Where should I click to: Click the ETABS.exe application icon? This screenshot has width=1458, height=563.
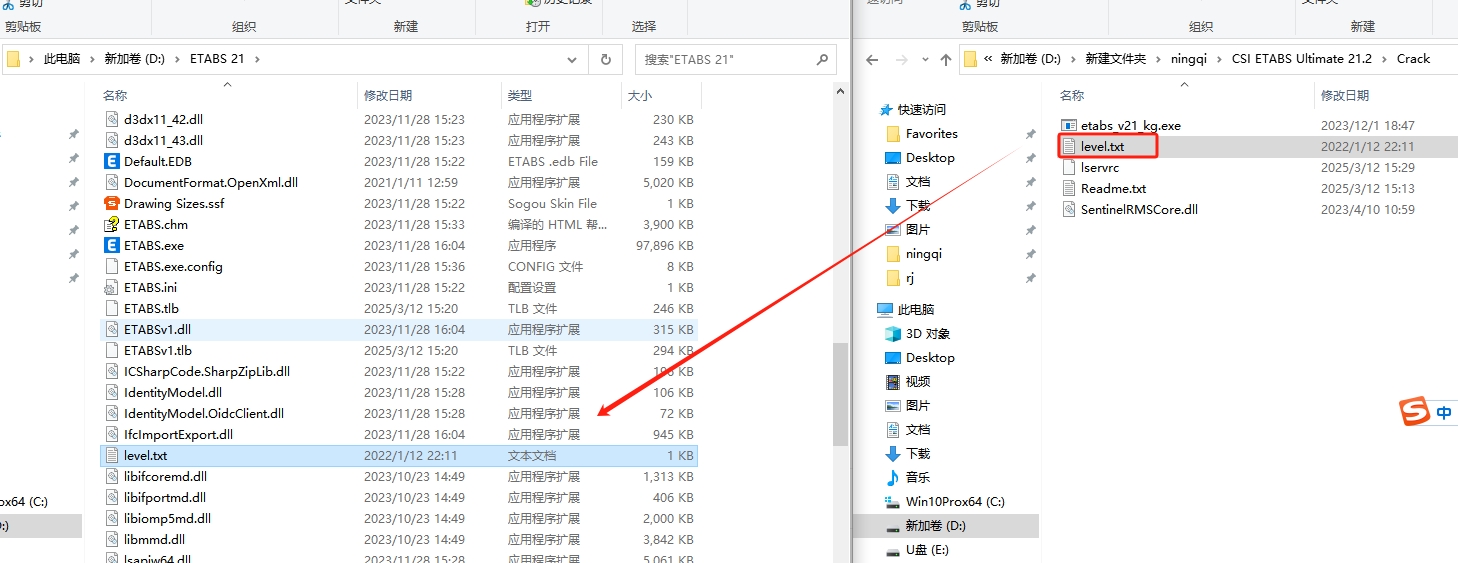[x=112, y=246]
